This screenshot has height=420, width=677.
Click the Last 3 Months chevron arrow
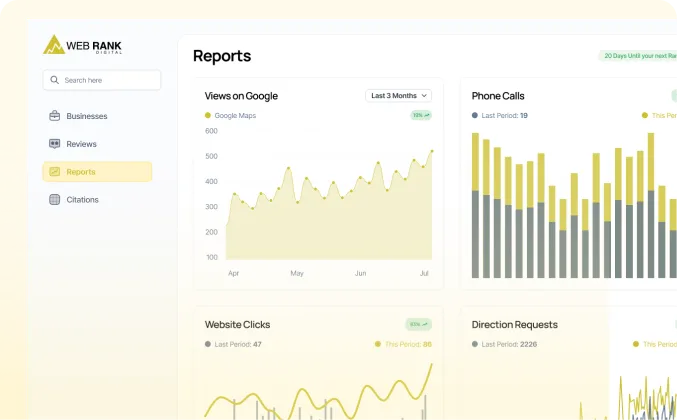point(424,95)
